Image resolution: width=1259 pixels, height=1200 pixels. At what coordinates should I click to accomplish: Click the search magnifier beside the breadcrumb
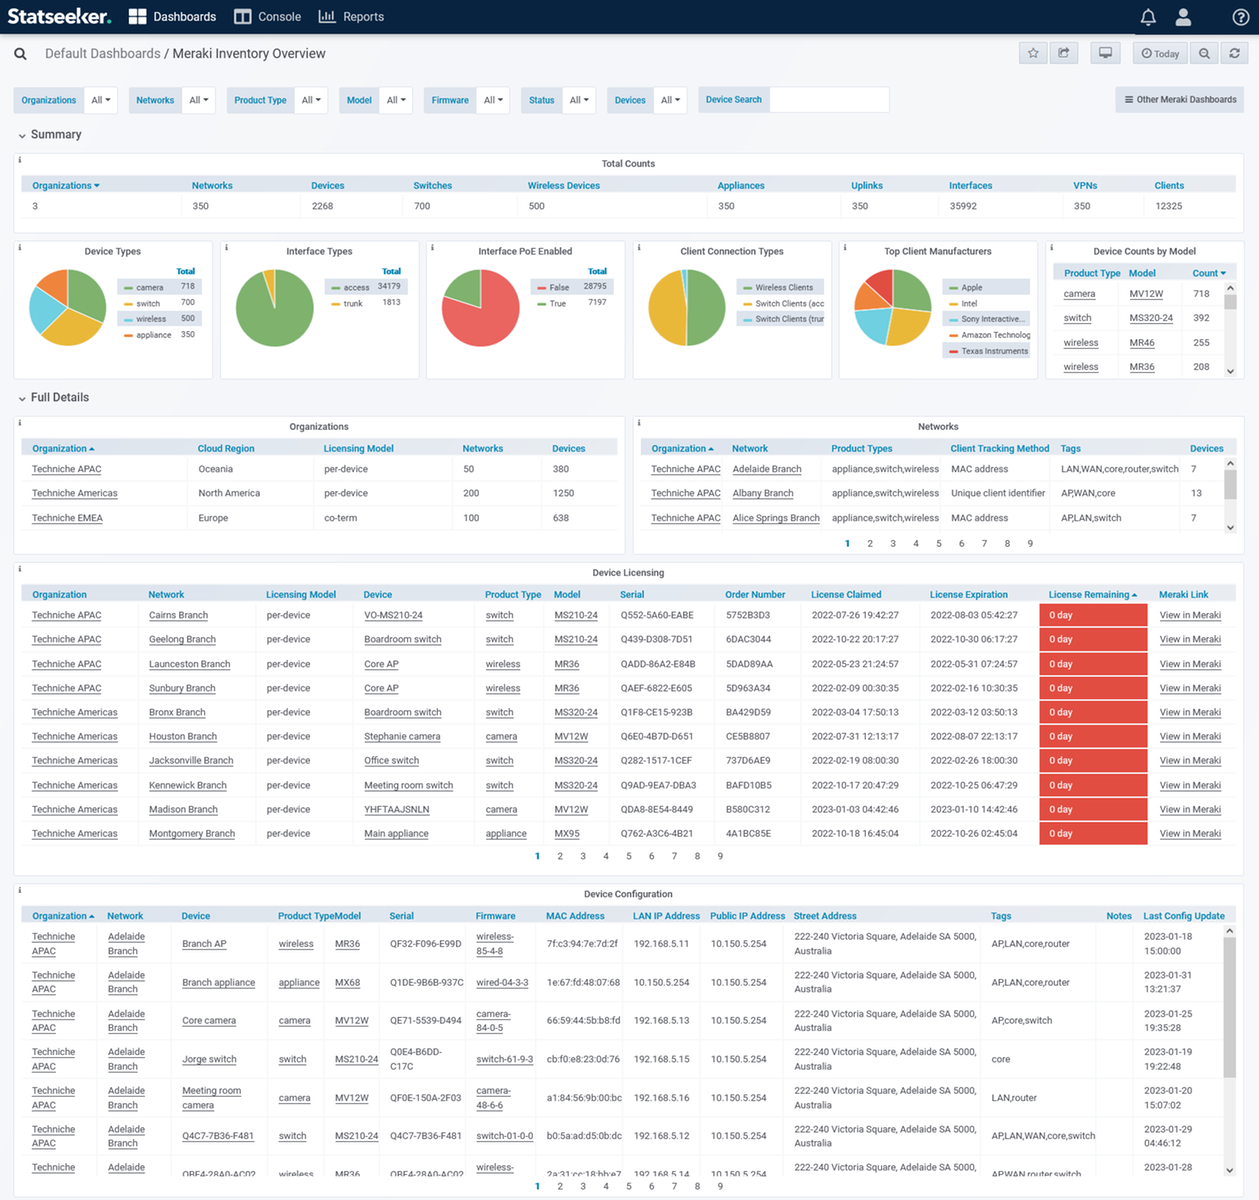coord(20,52)
